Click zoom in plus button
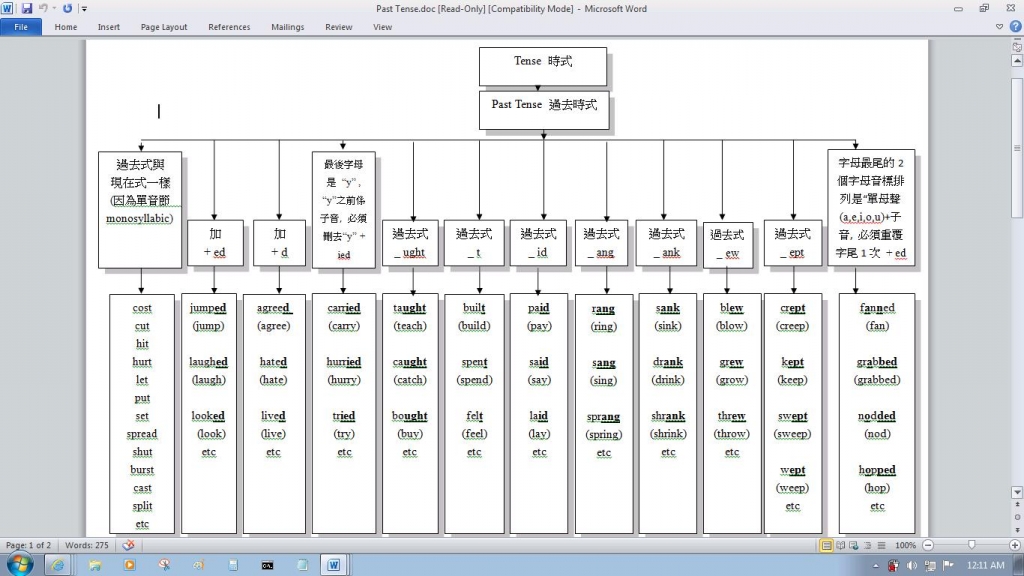 [1015, 545]
